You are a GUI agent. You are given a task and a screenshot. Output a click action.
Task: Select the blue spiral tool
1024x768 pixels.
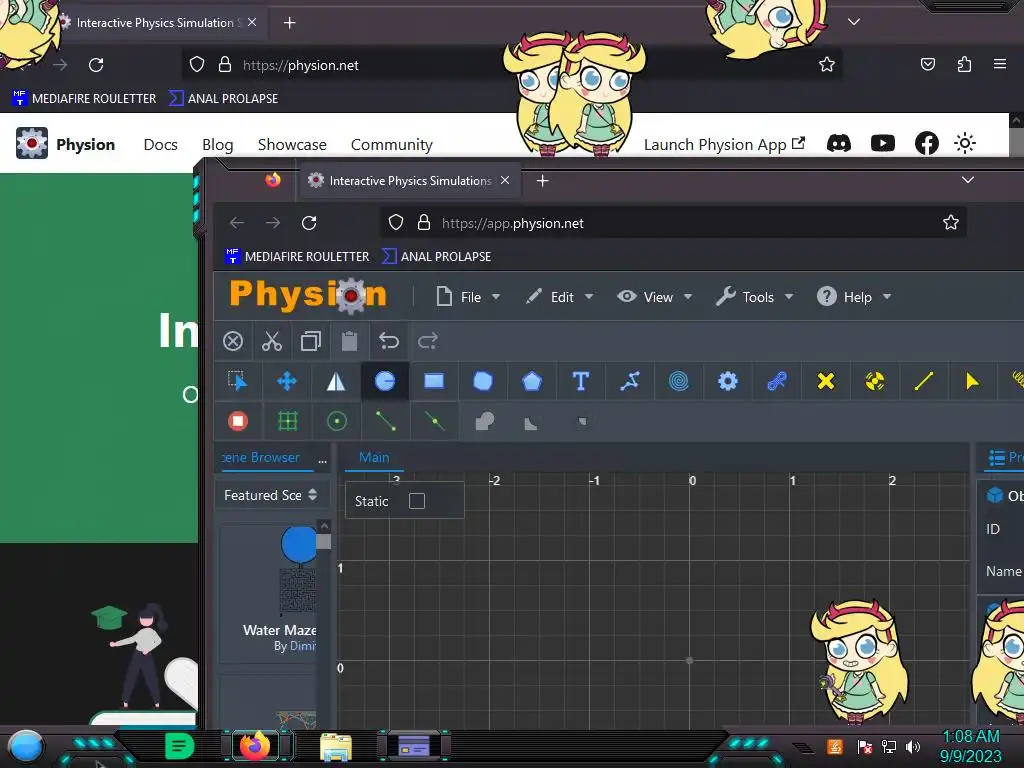coord(679,381)
